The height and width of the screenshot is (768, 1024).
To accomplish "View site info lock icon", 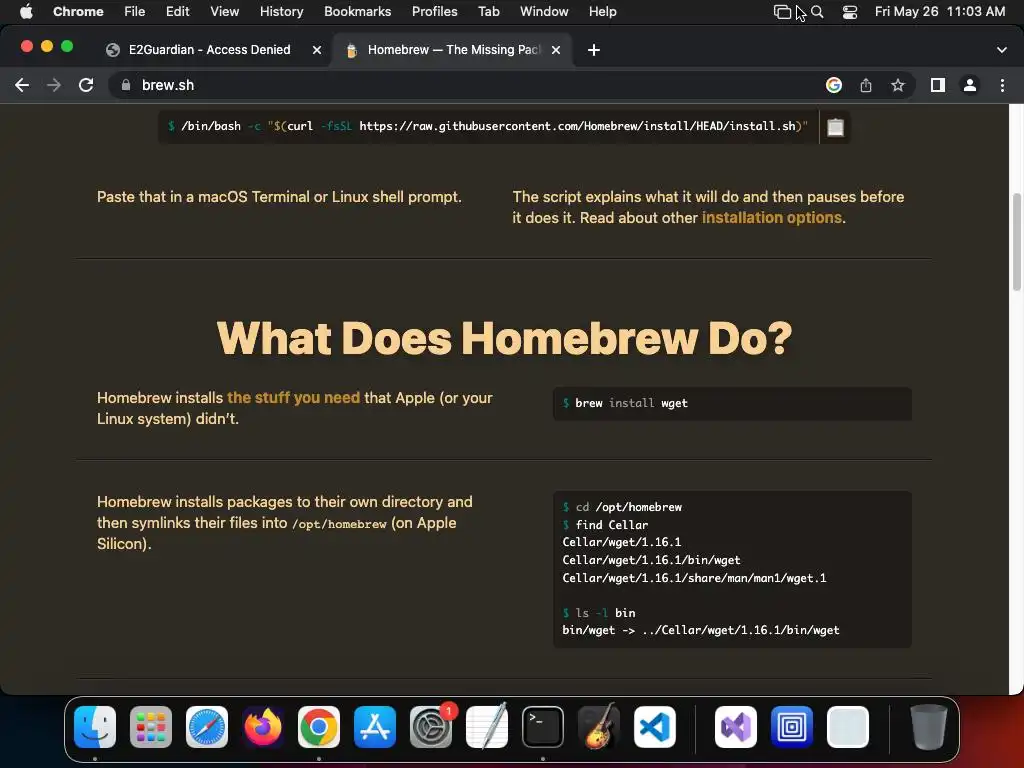I will point(126,85).
